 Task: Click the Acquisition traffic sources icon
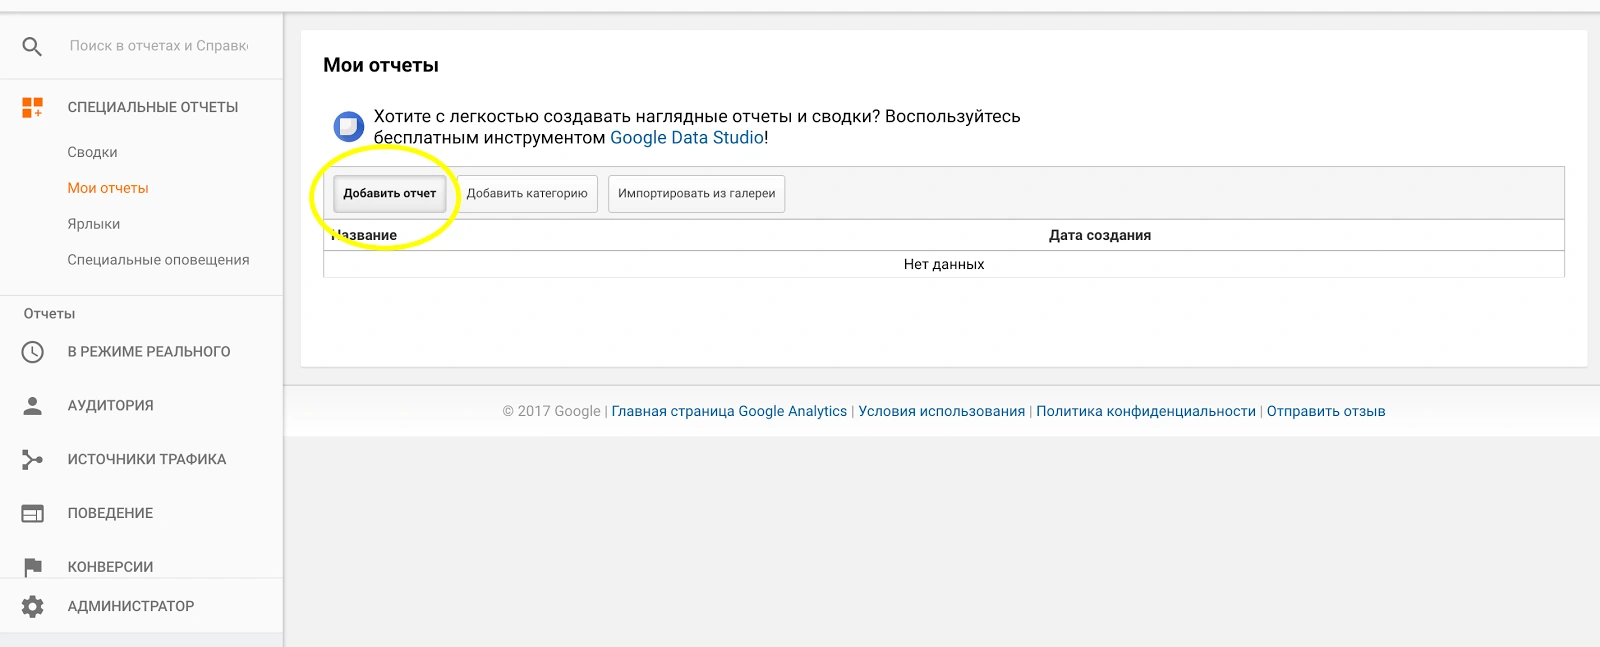pos(32,459)
